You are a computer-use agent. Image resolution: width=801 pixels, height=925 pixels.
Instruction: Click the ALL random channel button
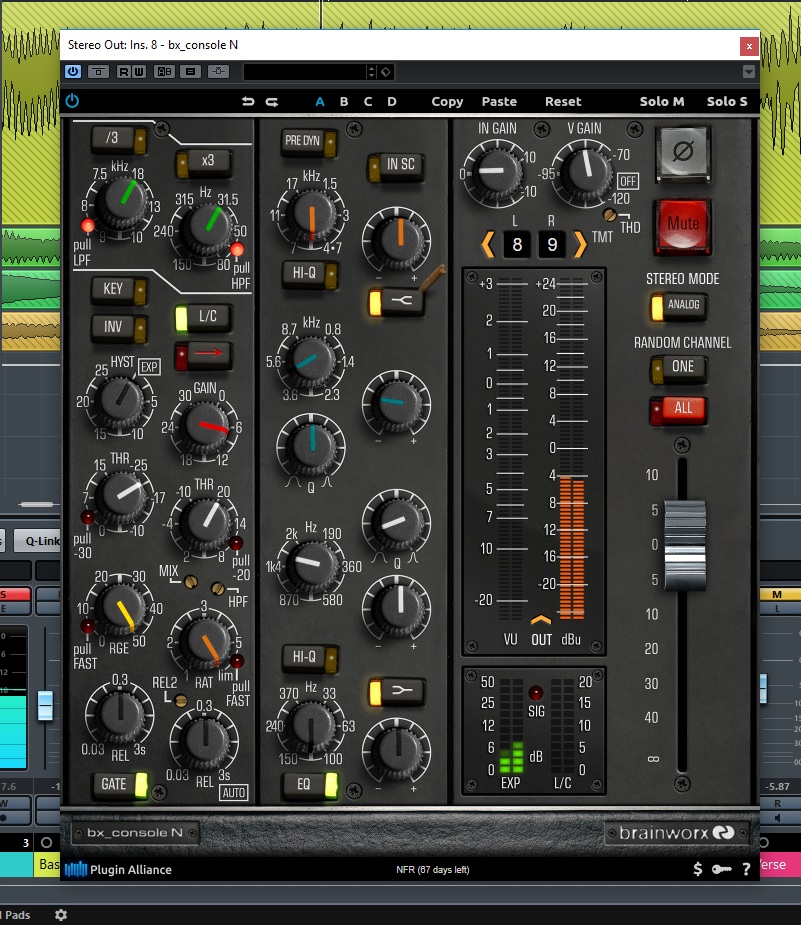[678, 408]
